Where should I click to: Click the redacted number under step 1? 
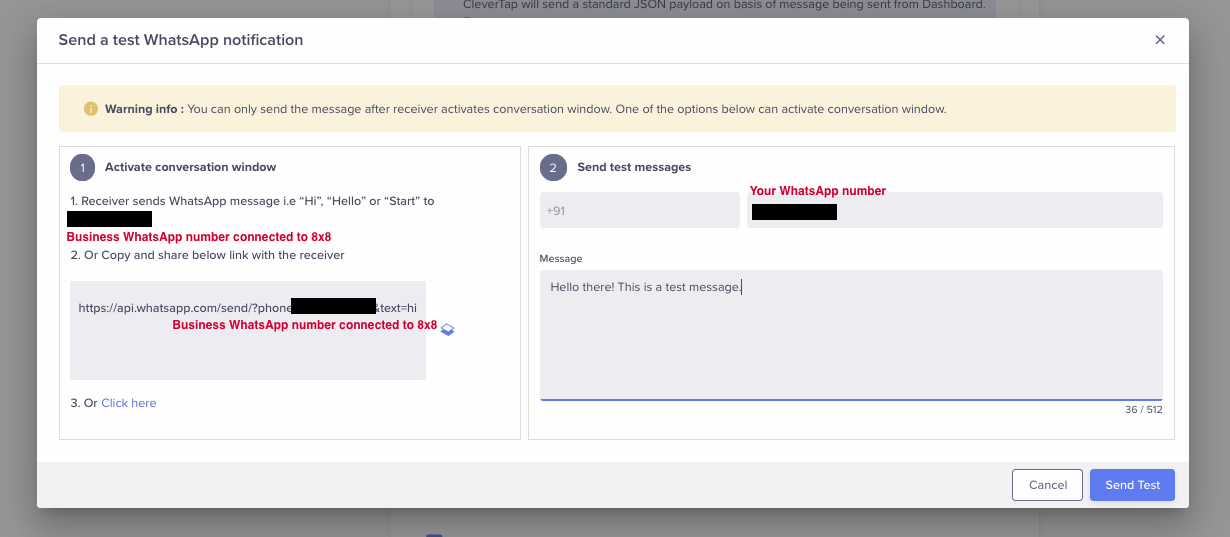click(109, 219)
